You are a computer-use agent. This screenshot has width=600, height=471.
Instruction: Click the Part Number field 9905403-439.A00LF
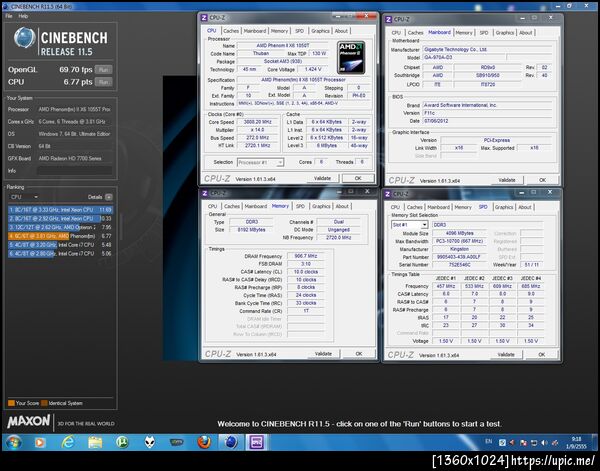[459, 257]
